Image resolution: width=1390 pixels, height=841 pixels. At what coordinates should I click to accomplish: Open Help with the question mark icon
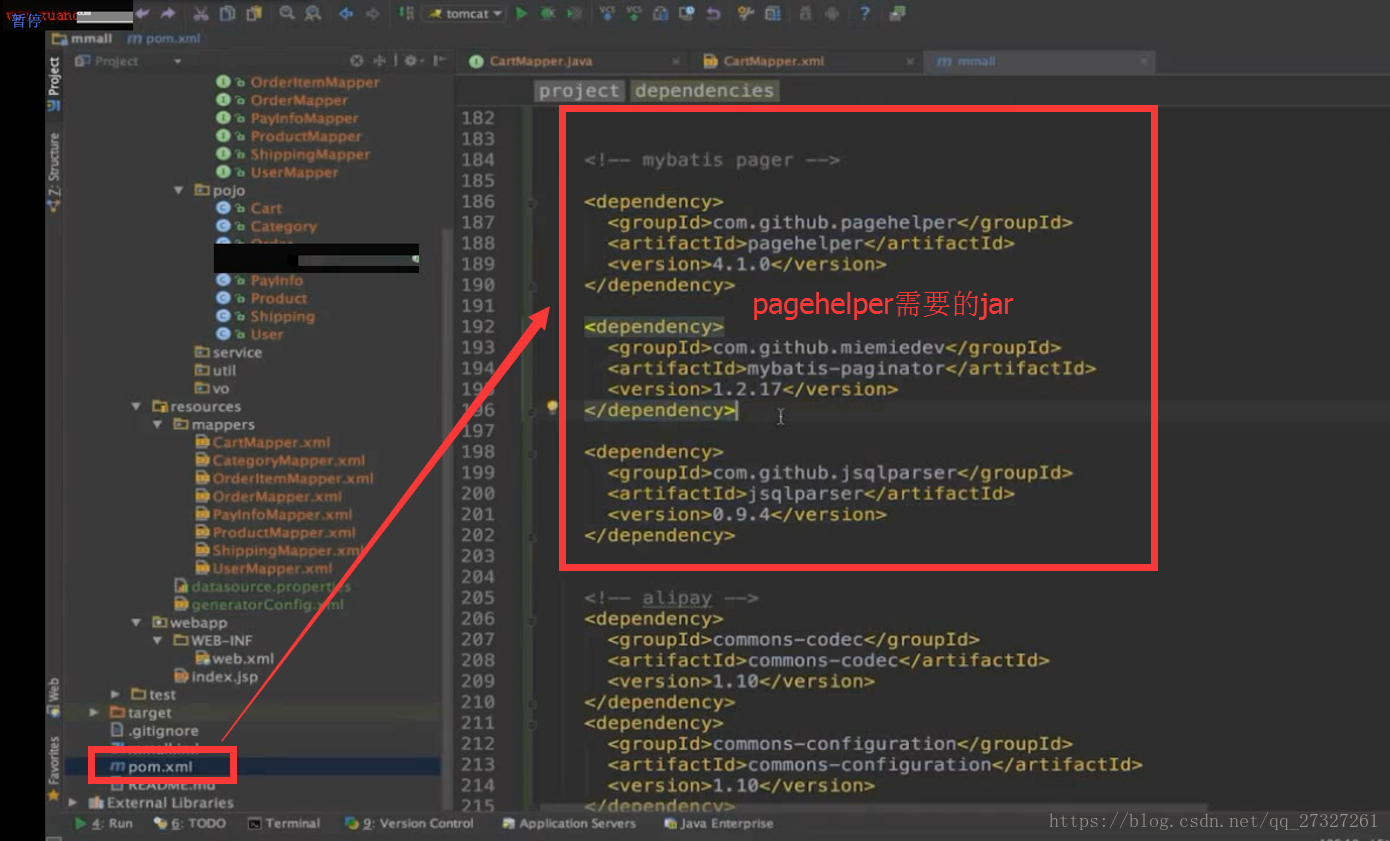[x=865, y=13]
